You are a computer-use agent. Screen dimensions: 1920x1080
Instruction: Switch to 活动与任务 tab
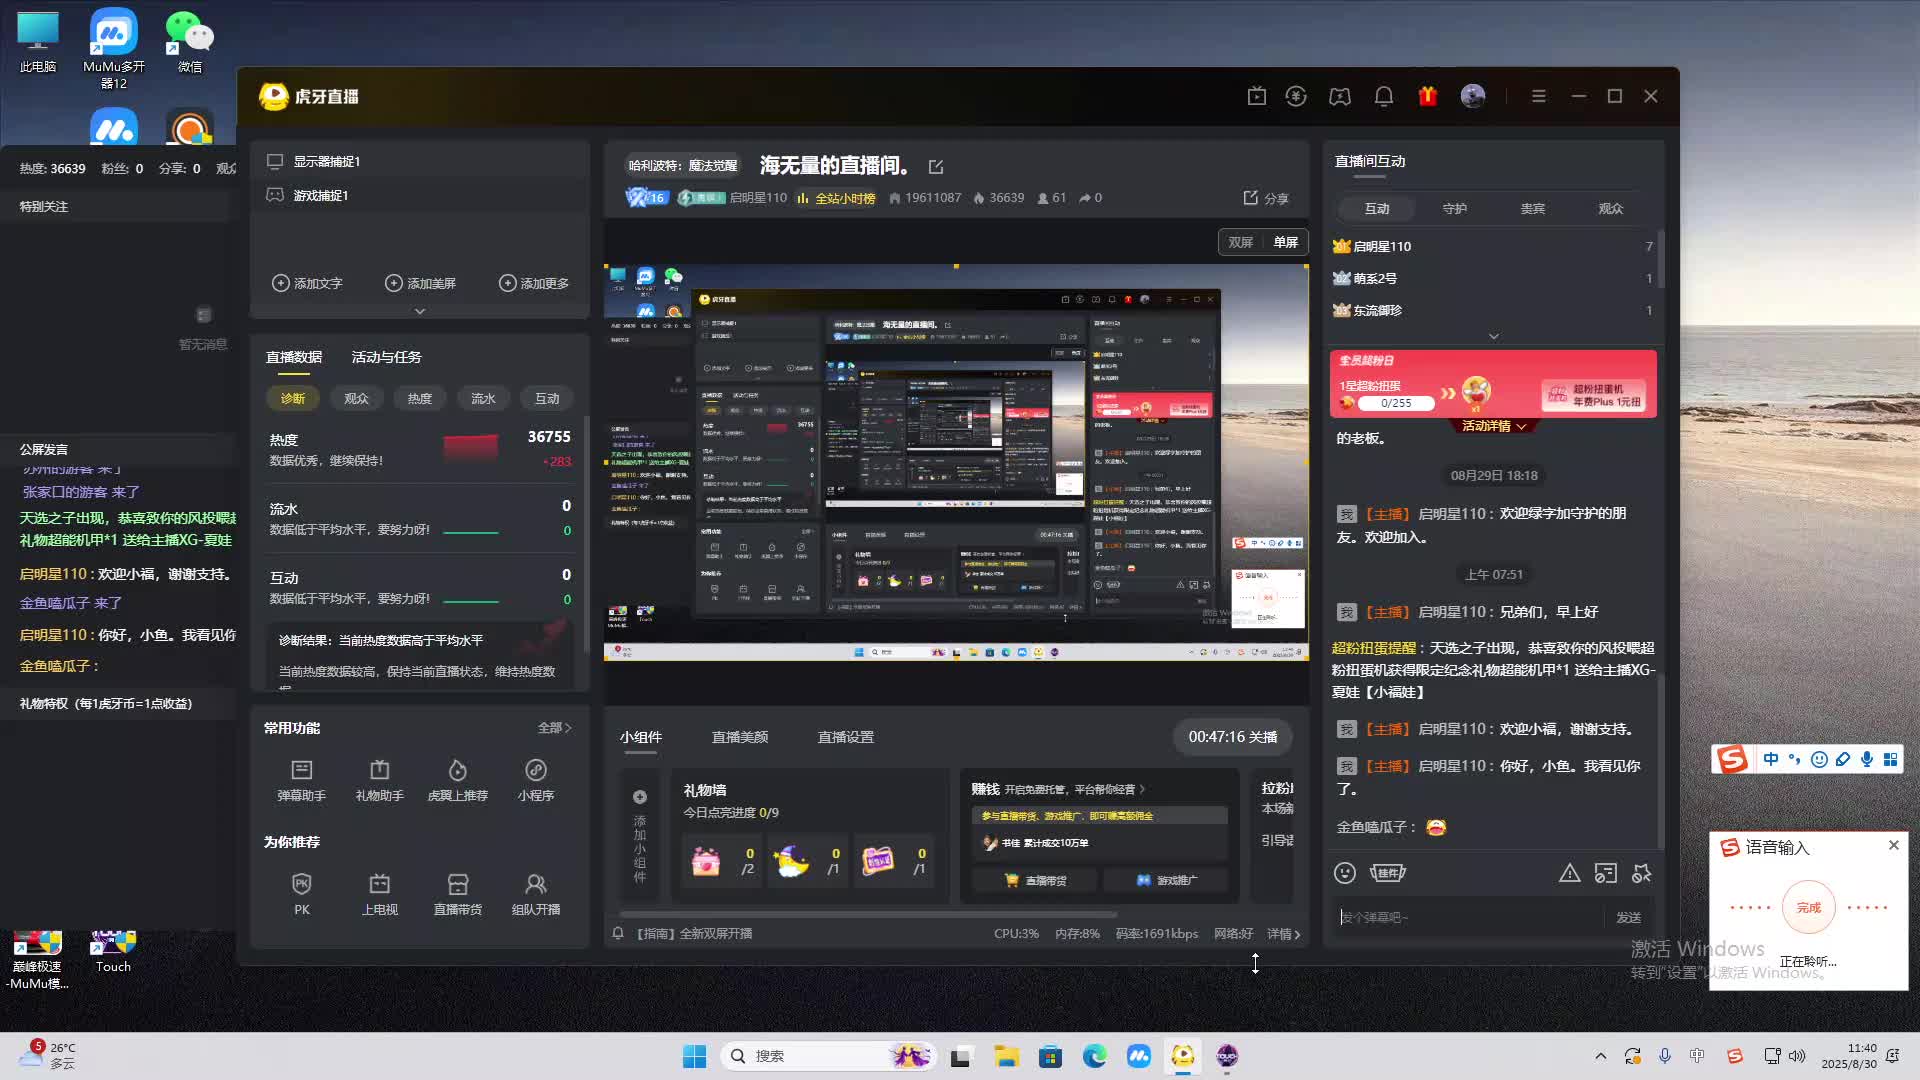pos(386,357)
